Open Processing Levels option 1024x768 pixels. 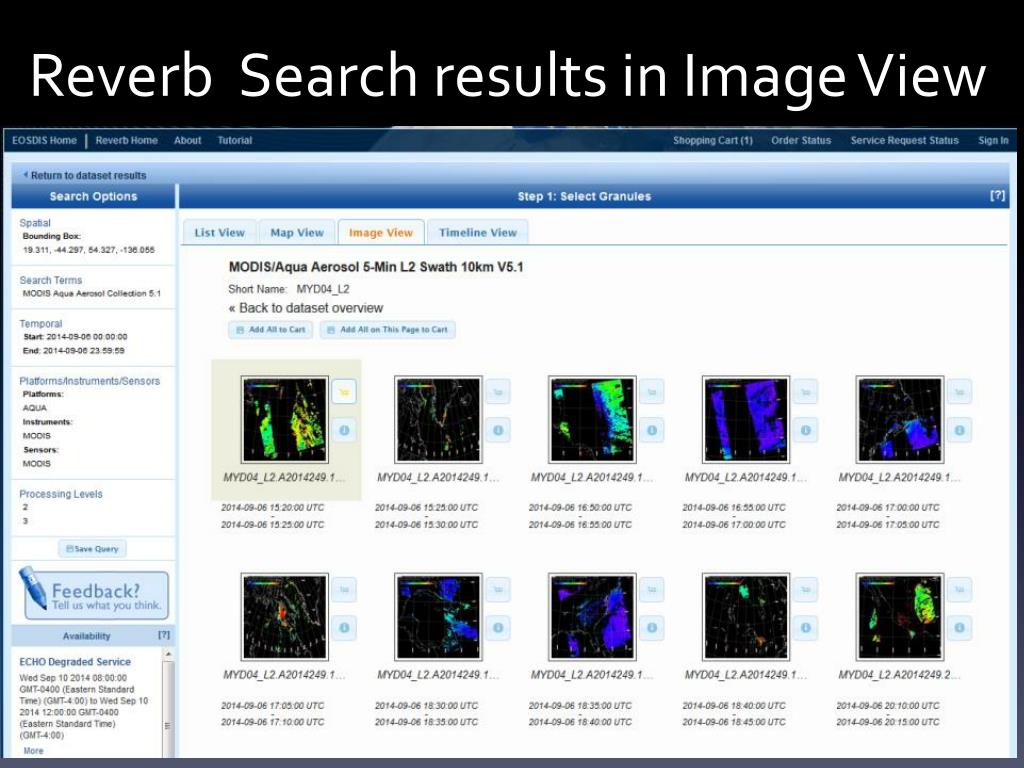coord(61,494)
